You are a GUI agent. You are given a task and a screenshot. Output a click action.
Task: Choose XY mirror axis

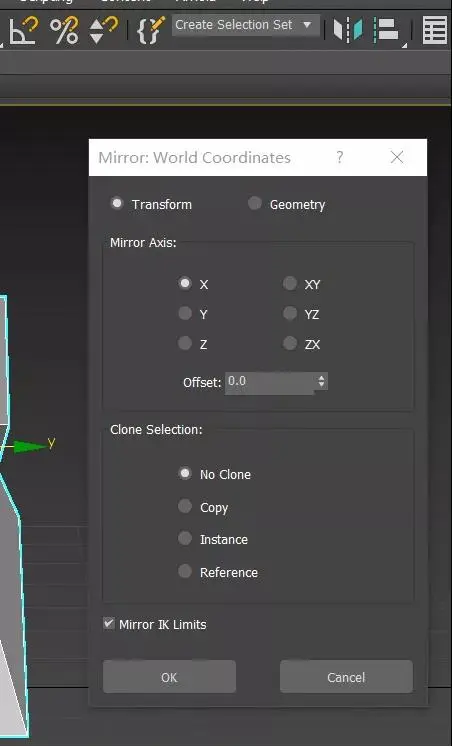290,283
